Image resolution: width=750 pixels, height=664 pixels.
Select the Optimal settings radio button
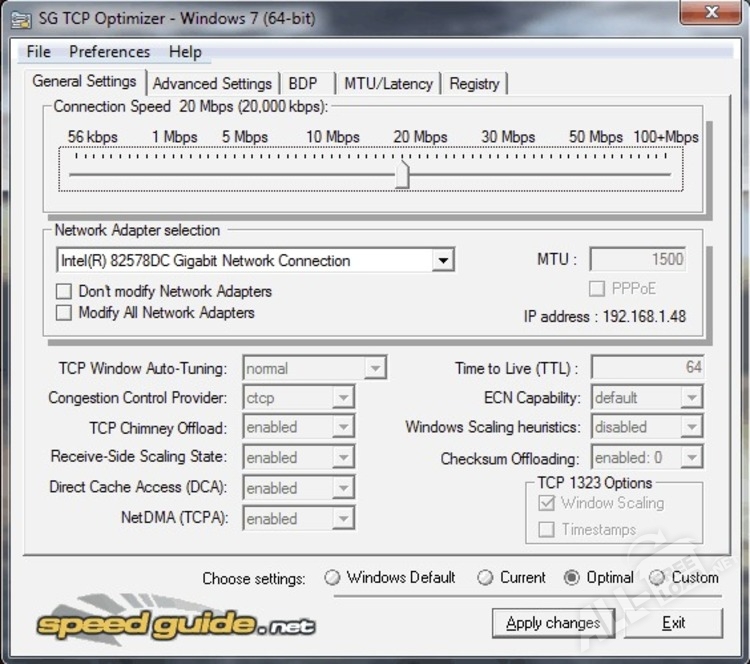572,578
